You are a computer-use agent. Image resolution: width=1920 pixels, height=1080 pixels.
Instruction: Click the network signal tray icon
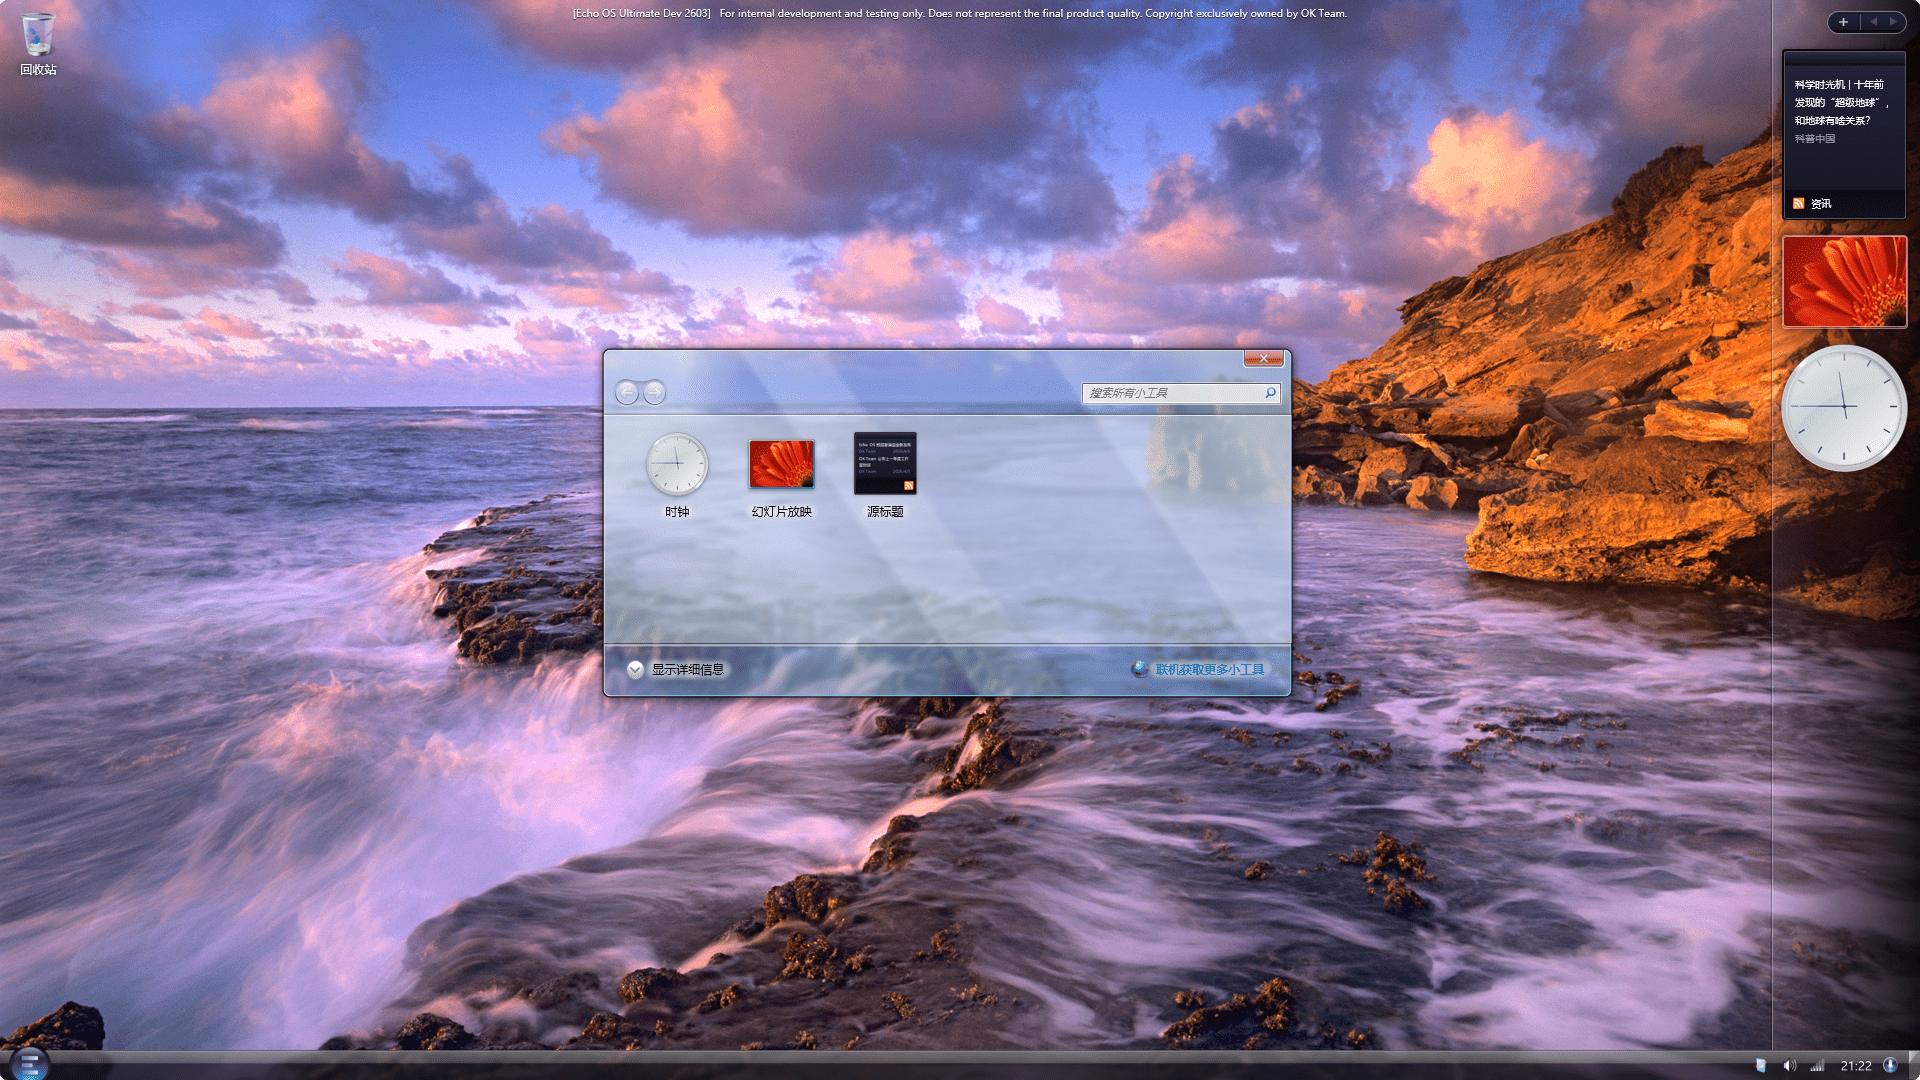click(x=1817, y=1066)
